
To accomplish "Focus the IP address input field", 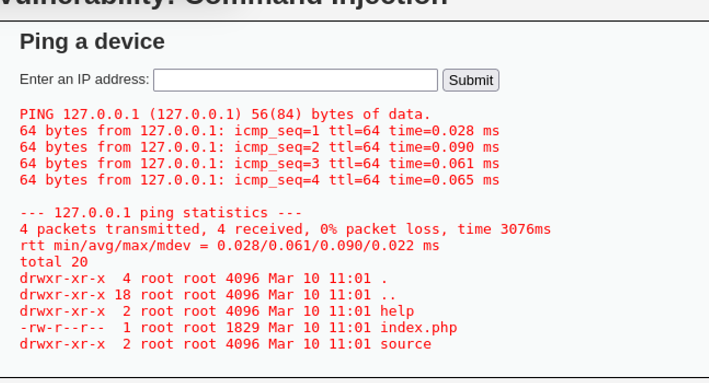I will (x=295, y=80).
